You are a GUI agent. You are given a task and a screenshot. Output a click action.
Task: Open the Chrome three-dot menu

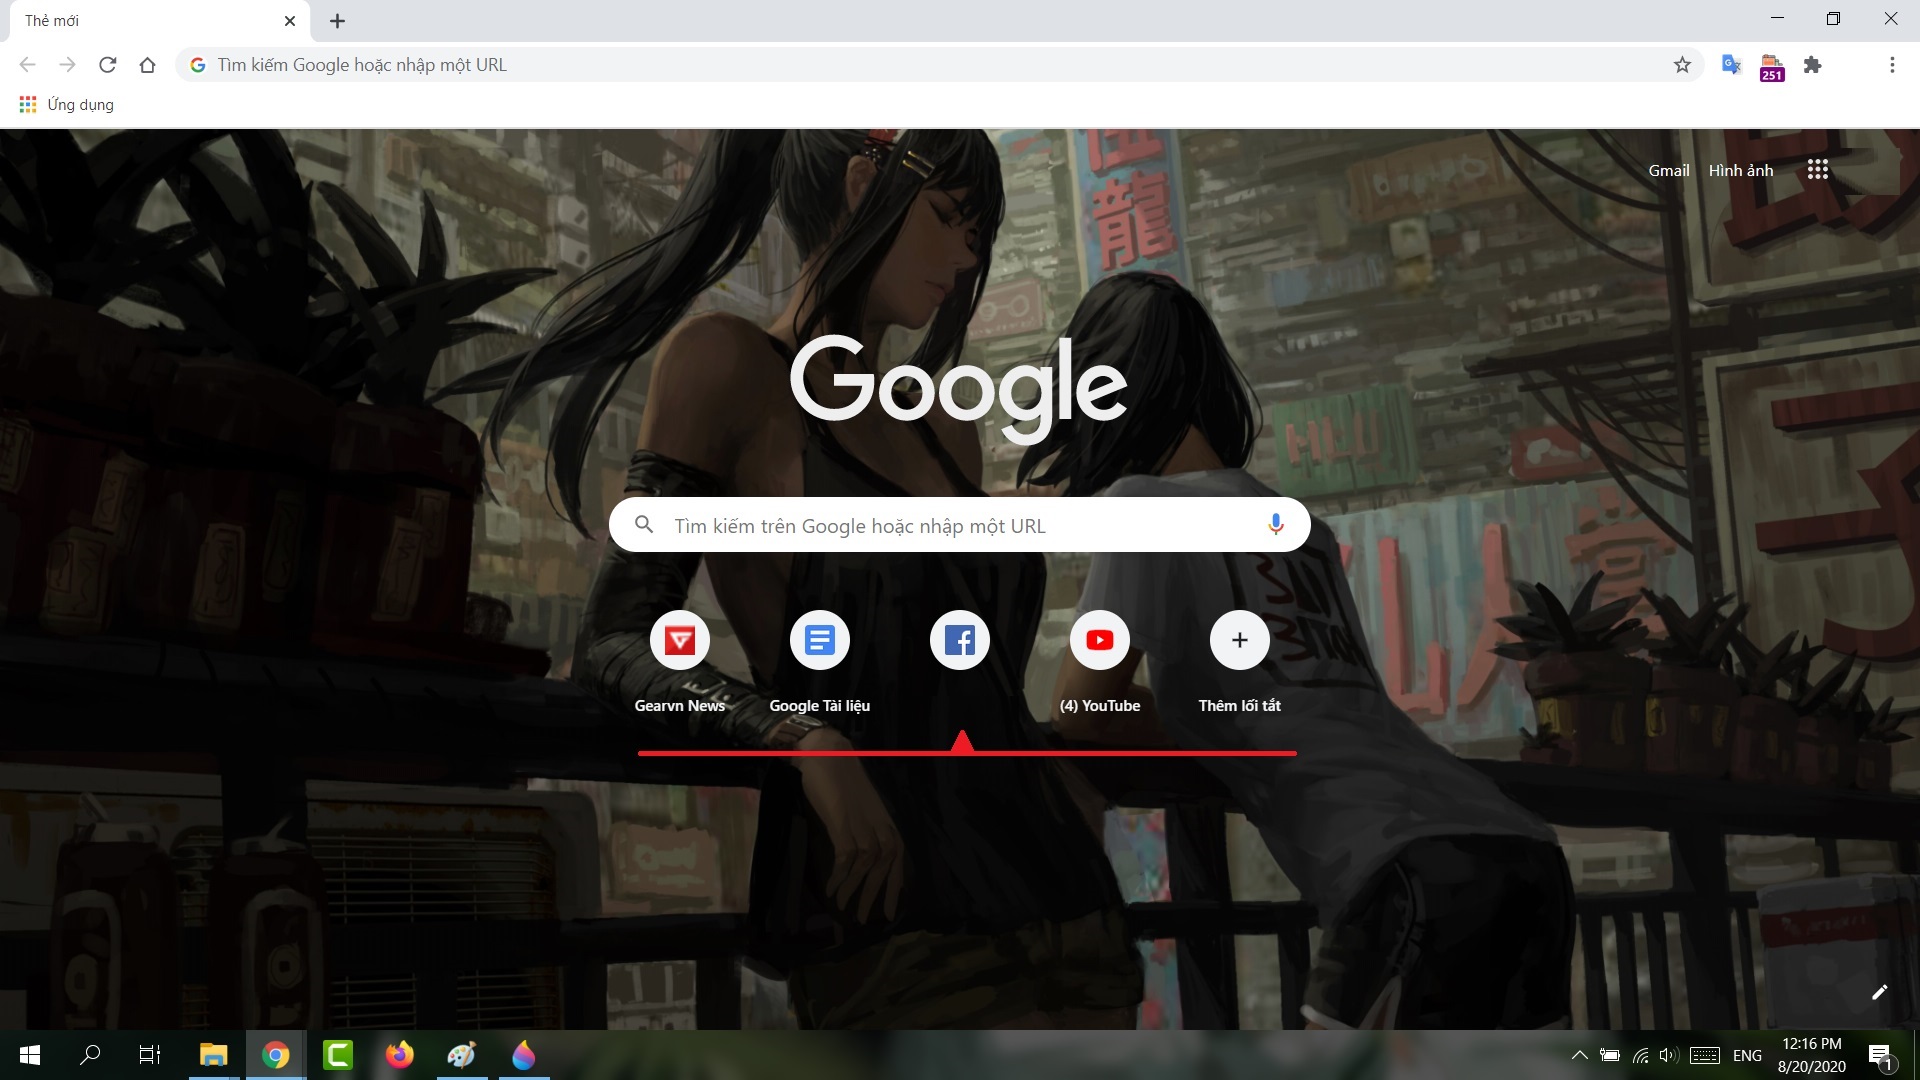(x=1891, y=65)
